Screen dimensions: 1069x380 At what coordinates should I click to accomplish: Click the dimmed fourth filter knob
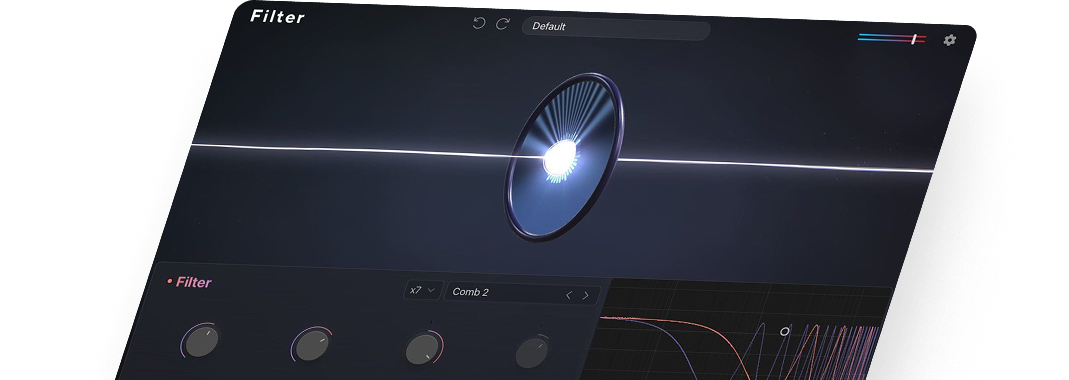click(531, 353)
